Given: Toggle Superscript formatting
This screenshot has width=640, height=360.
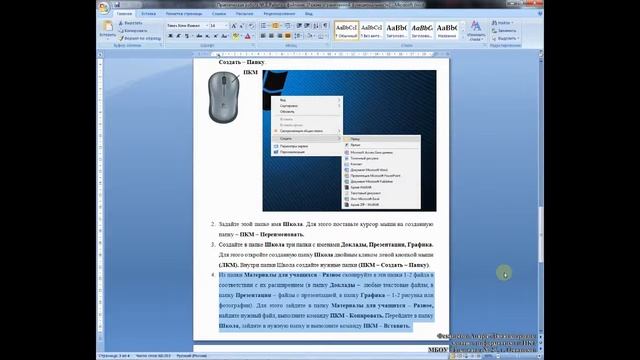Looking at the screenshot, I should click(x=215, y=36).
